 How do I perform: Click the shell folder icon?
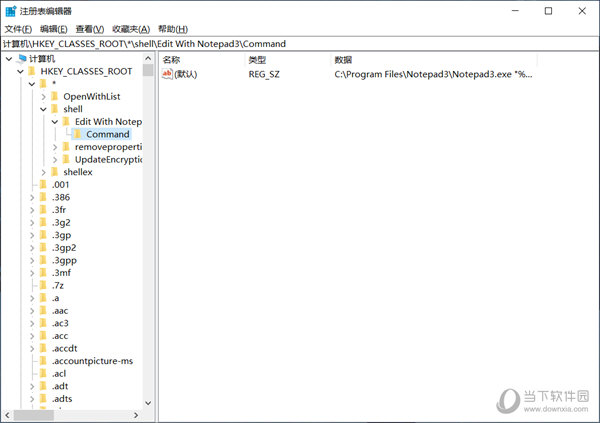[55, 109]
